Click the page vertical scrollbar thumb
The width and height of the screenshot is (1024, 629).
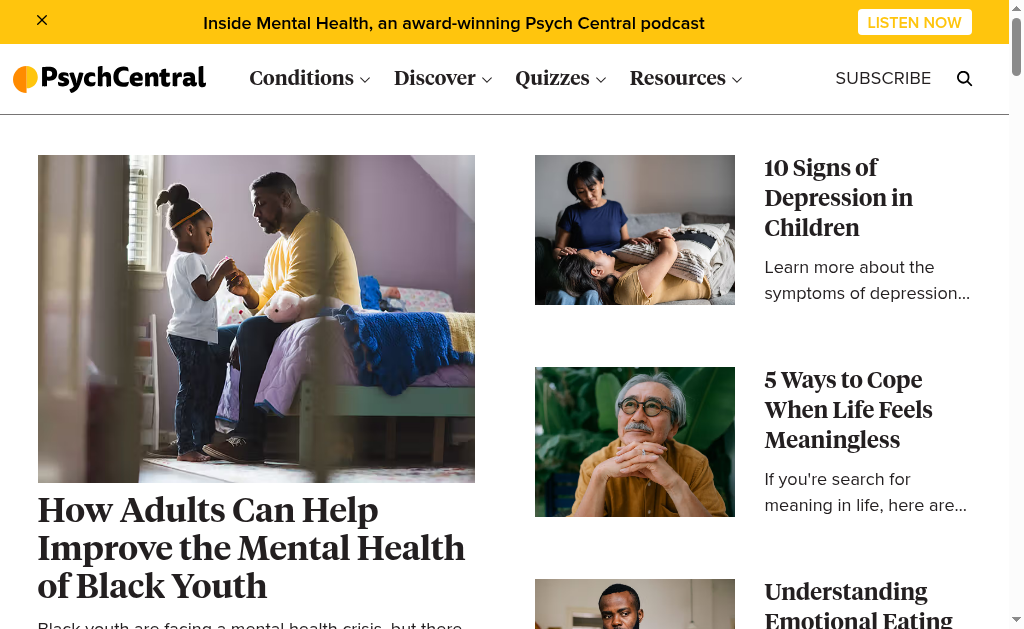pyautogui.click(x=1016, y=47)
